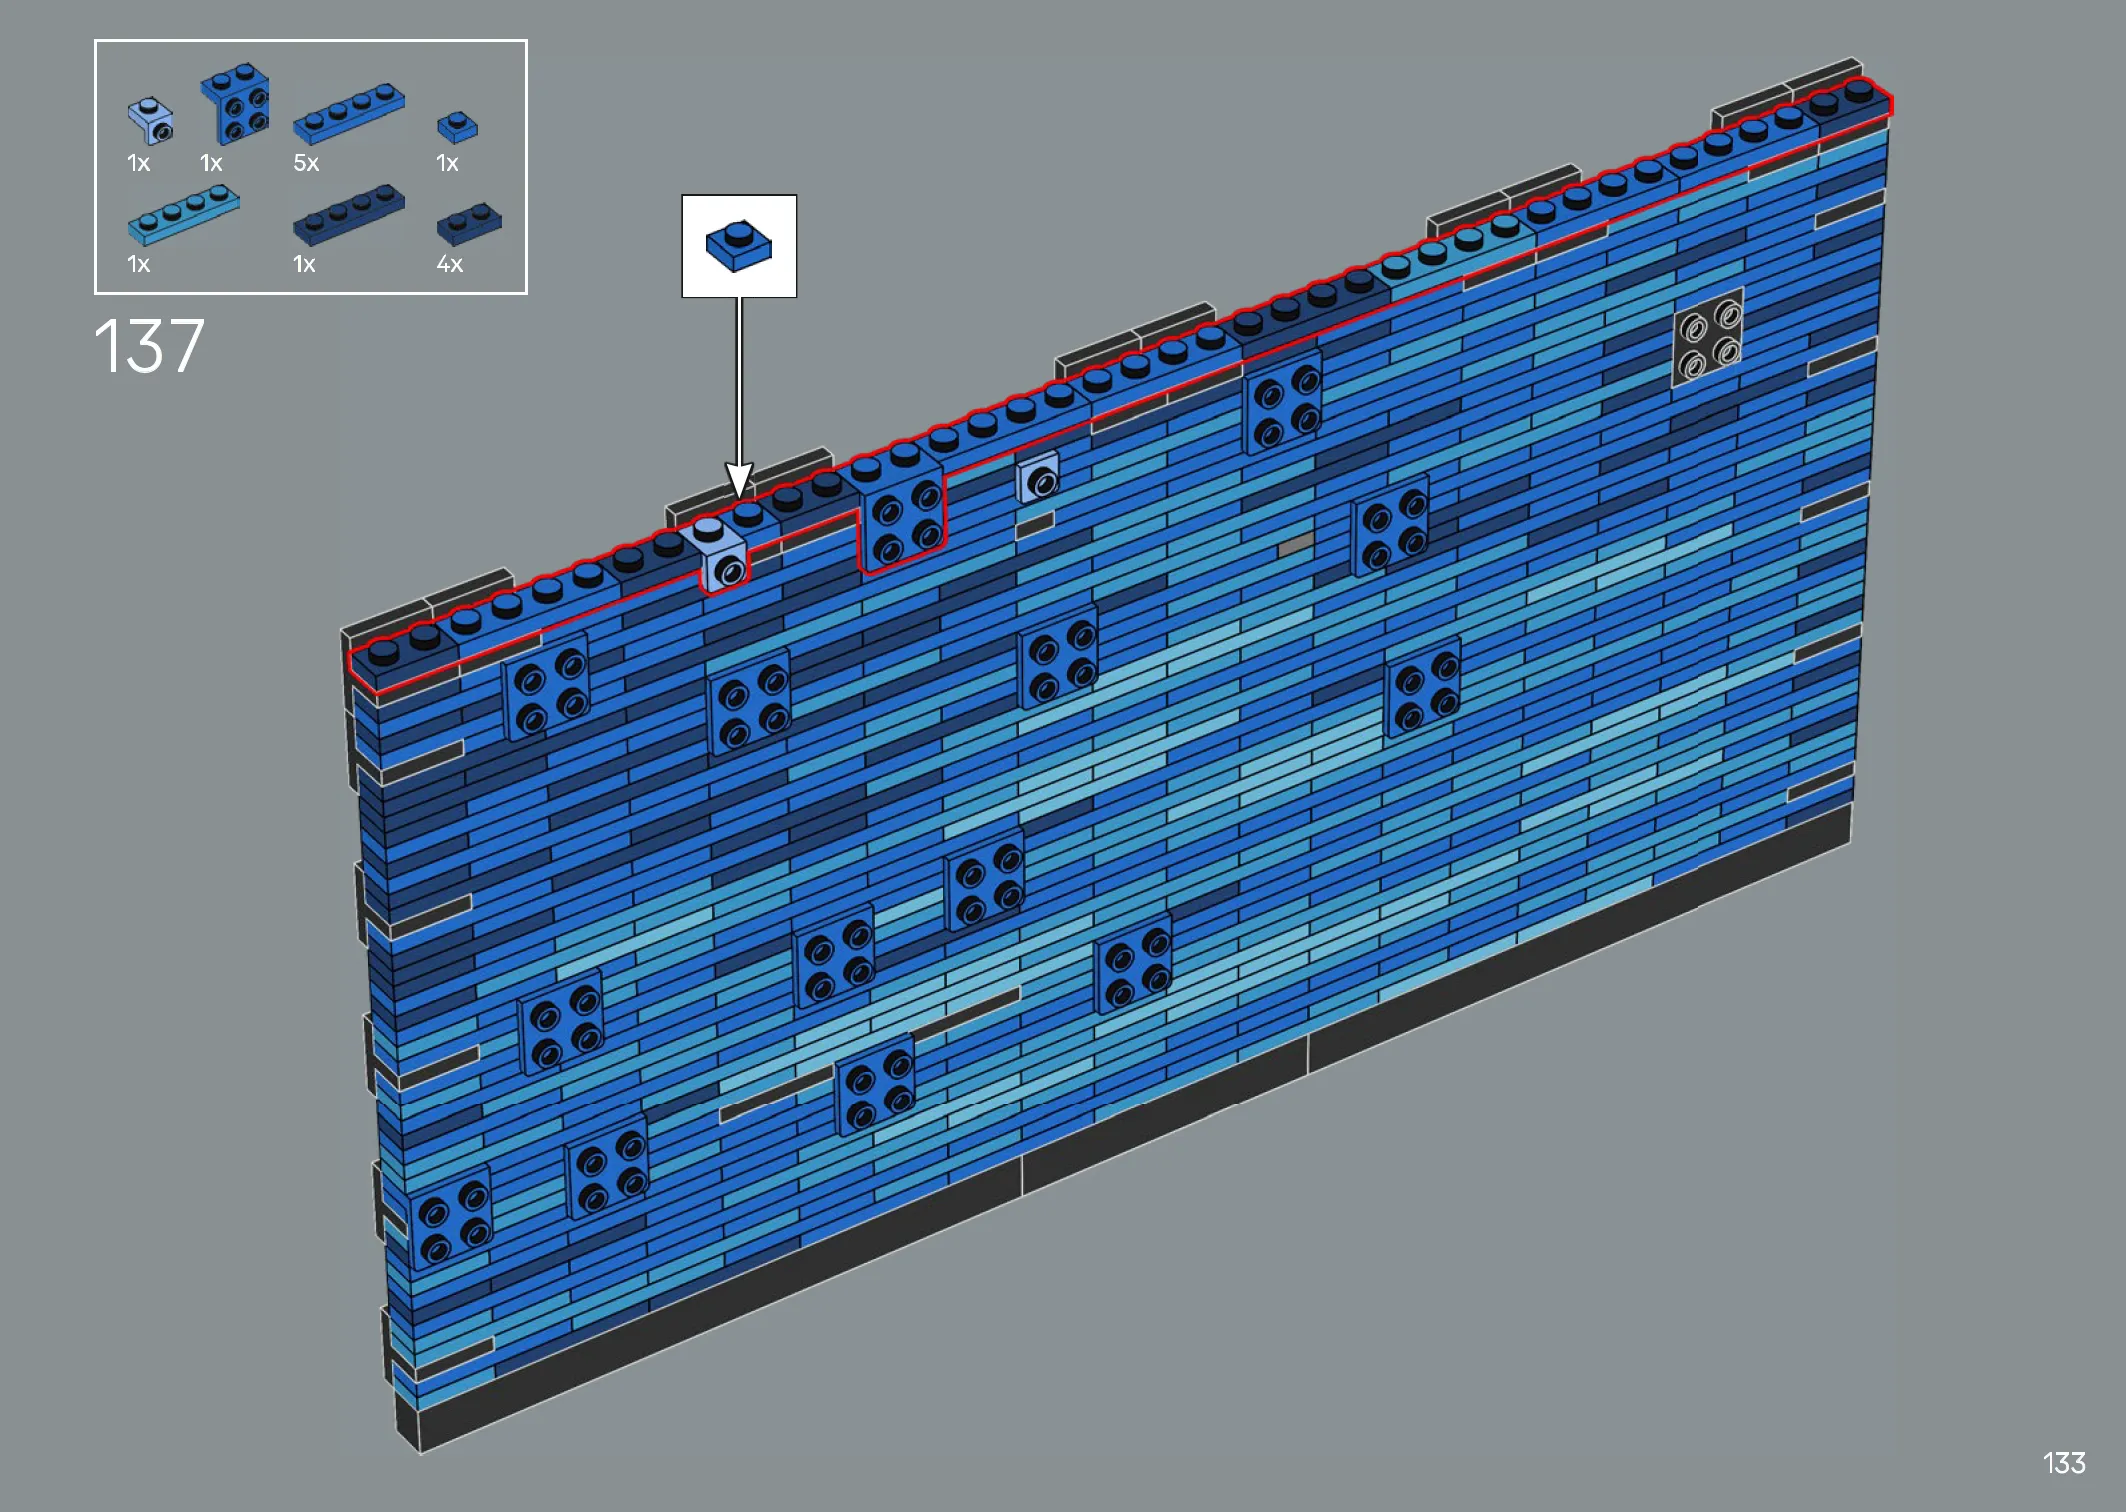
Task: Click the "1x" label under the dark blue 1x4 plate
Action: [304, 264]
